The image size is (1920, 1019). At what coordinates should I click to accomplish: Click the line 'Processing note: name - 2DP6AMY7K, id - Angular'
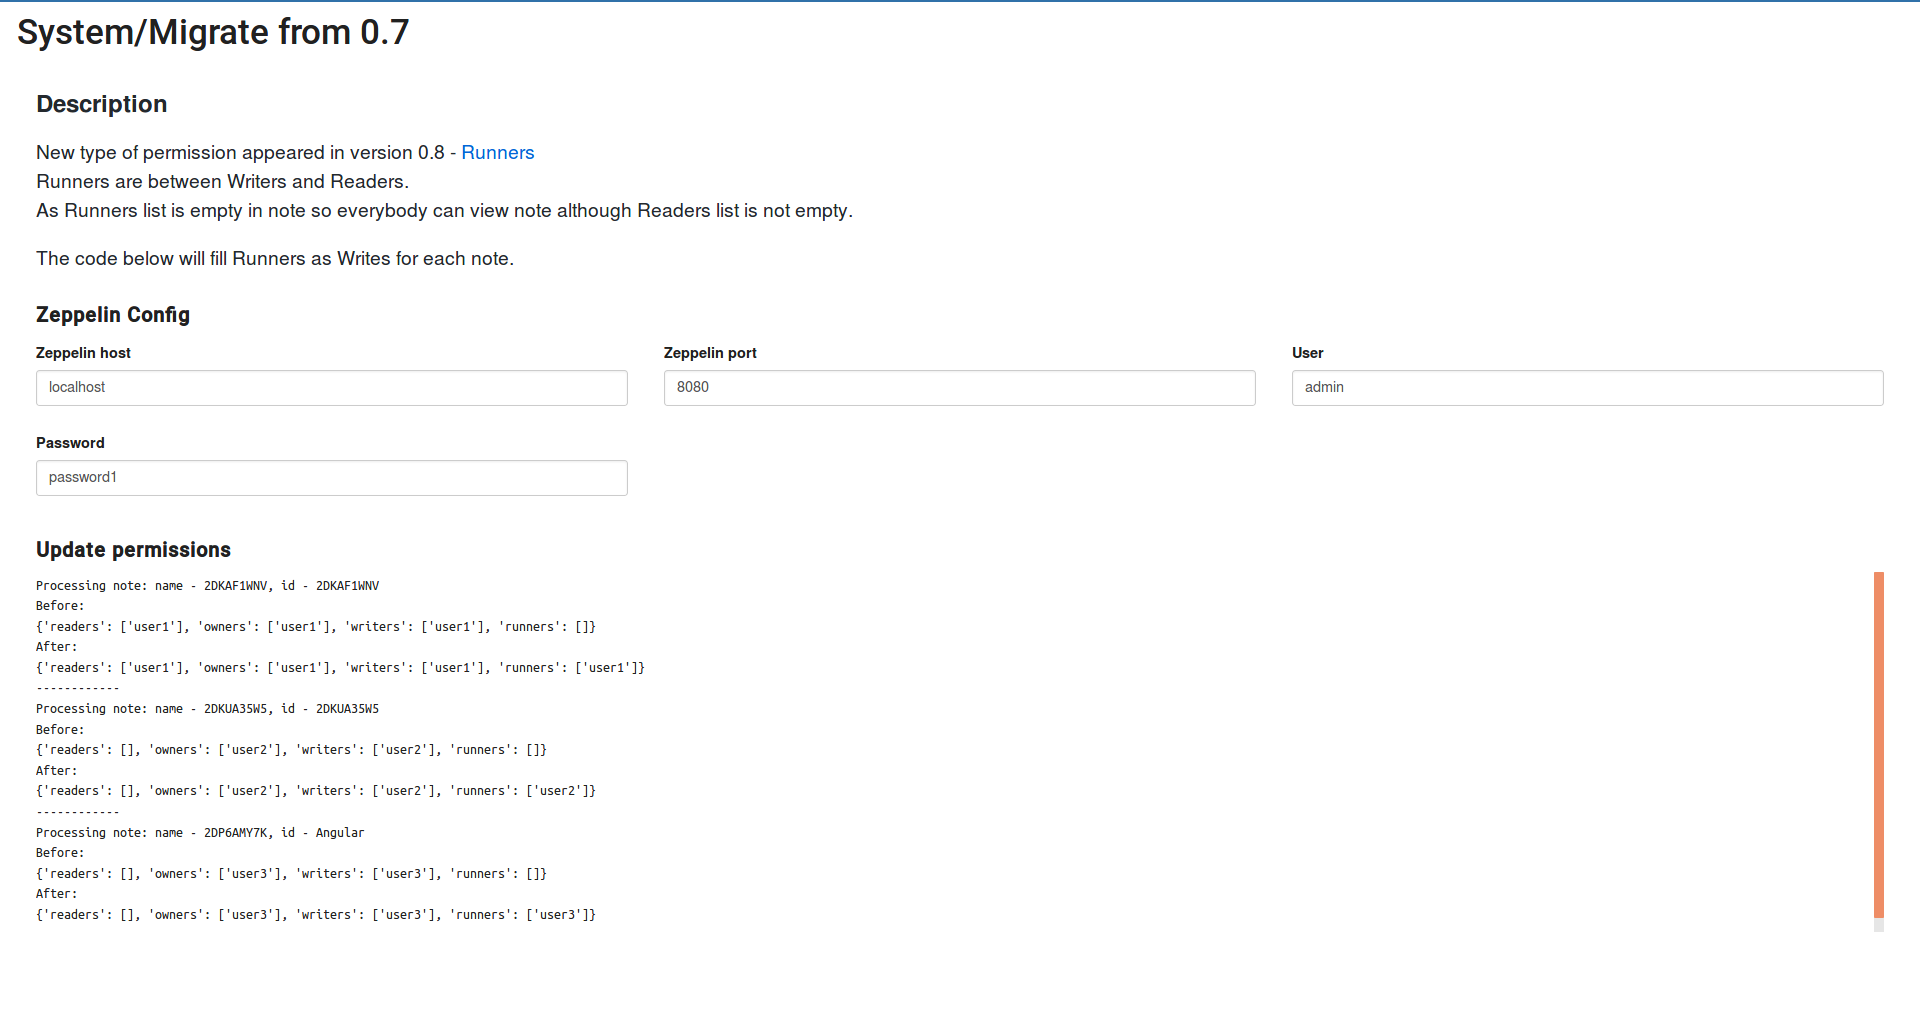[x=200, y=833]
